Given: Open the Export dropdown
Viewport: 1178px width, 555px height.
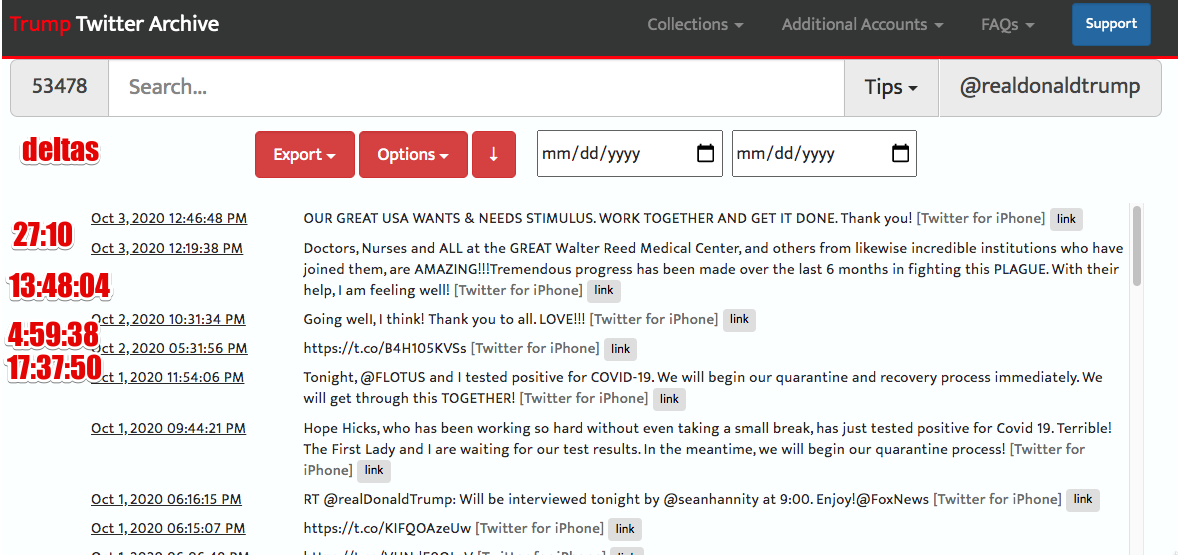Looking at the screenshot, I should (304, 155).
